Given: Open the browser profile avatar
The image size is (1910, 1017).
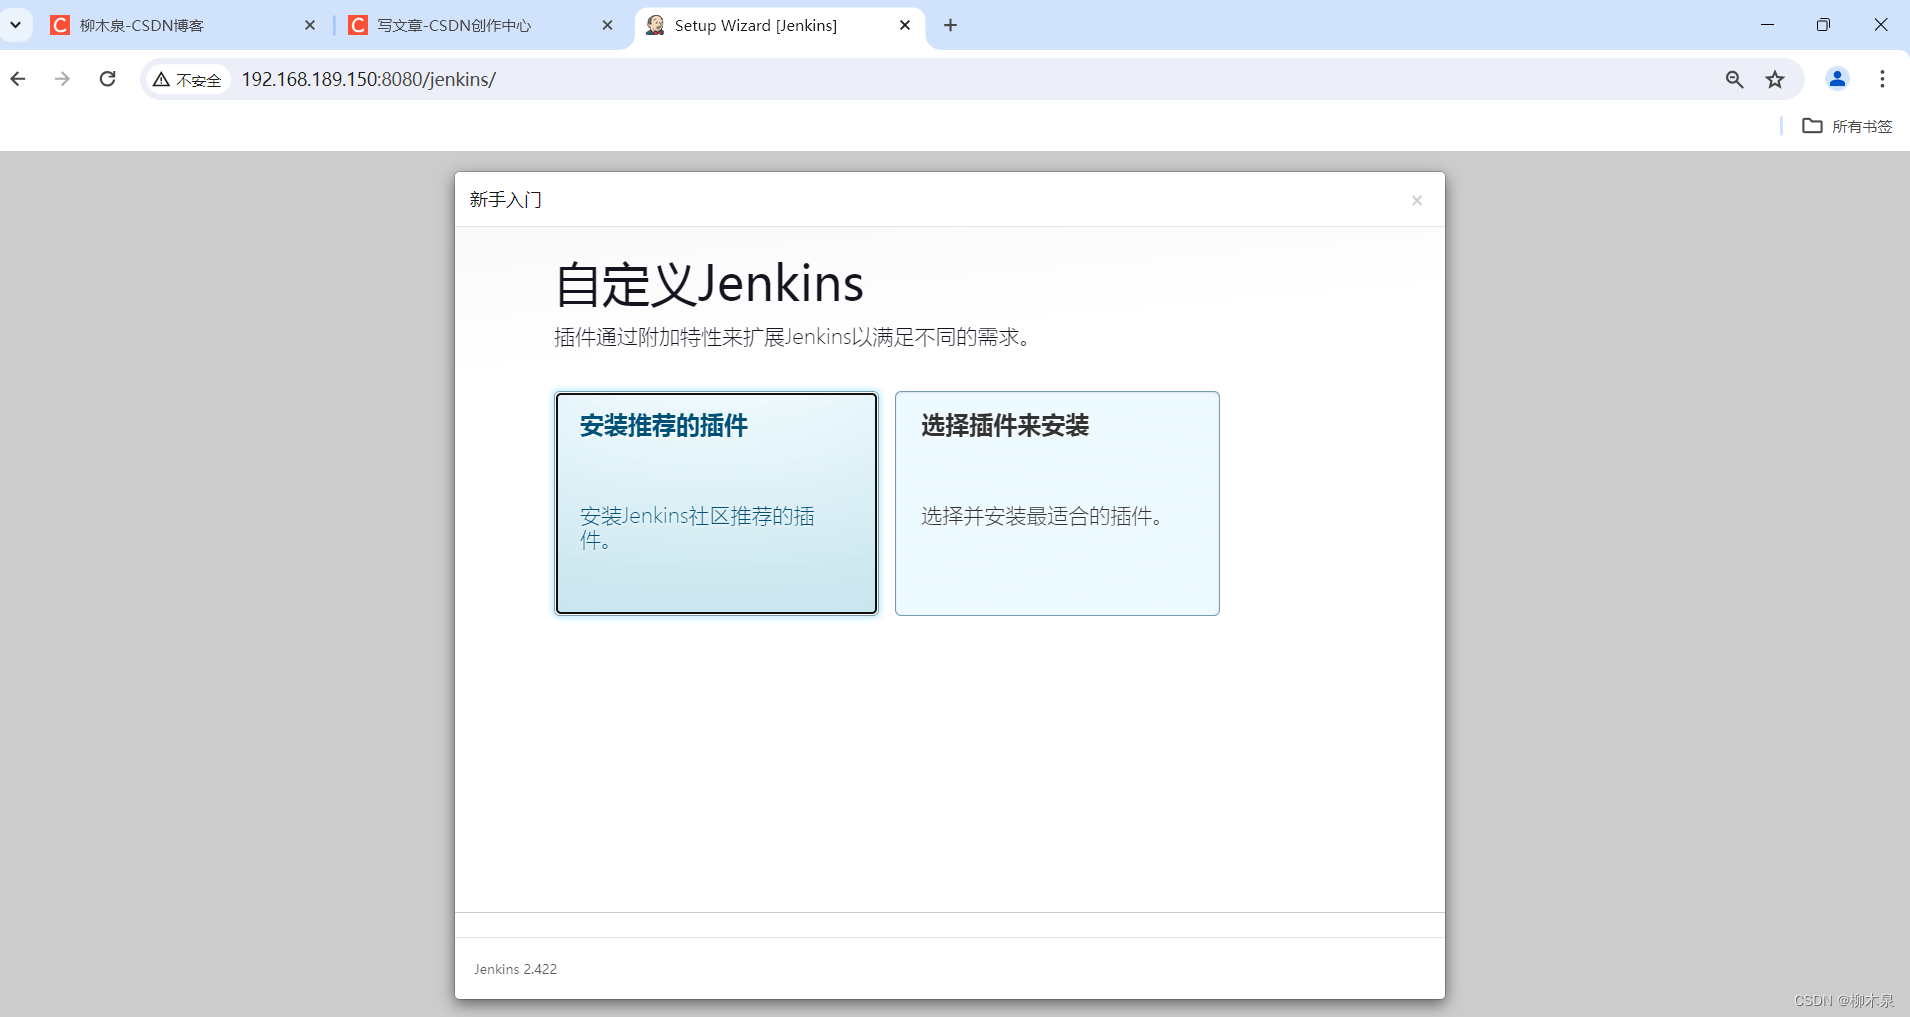Looking at the screenshot, I should click(1837, 79).
